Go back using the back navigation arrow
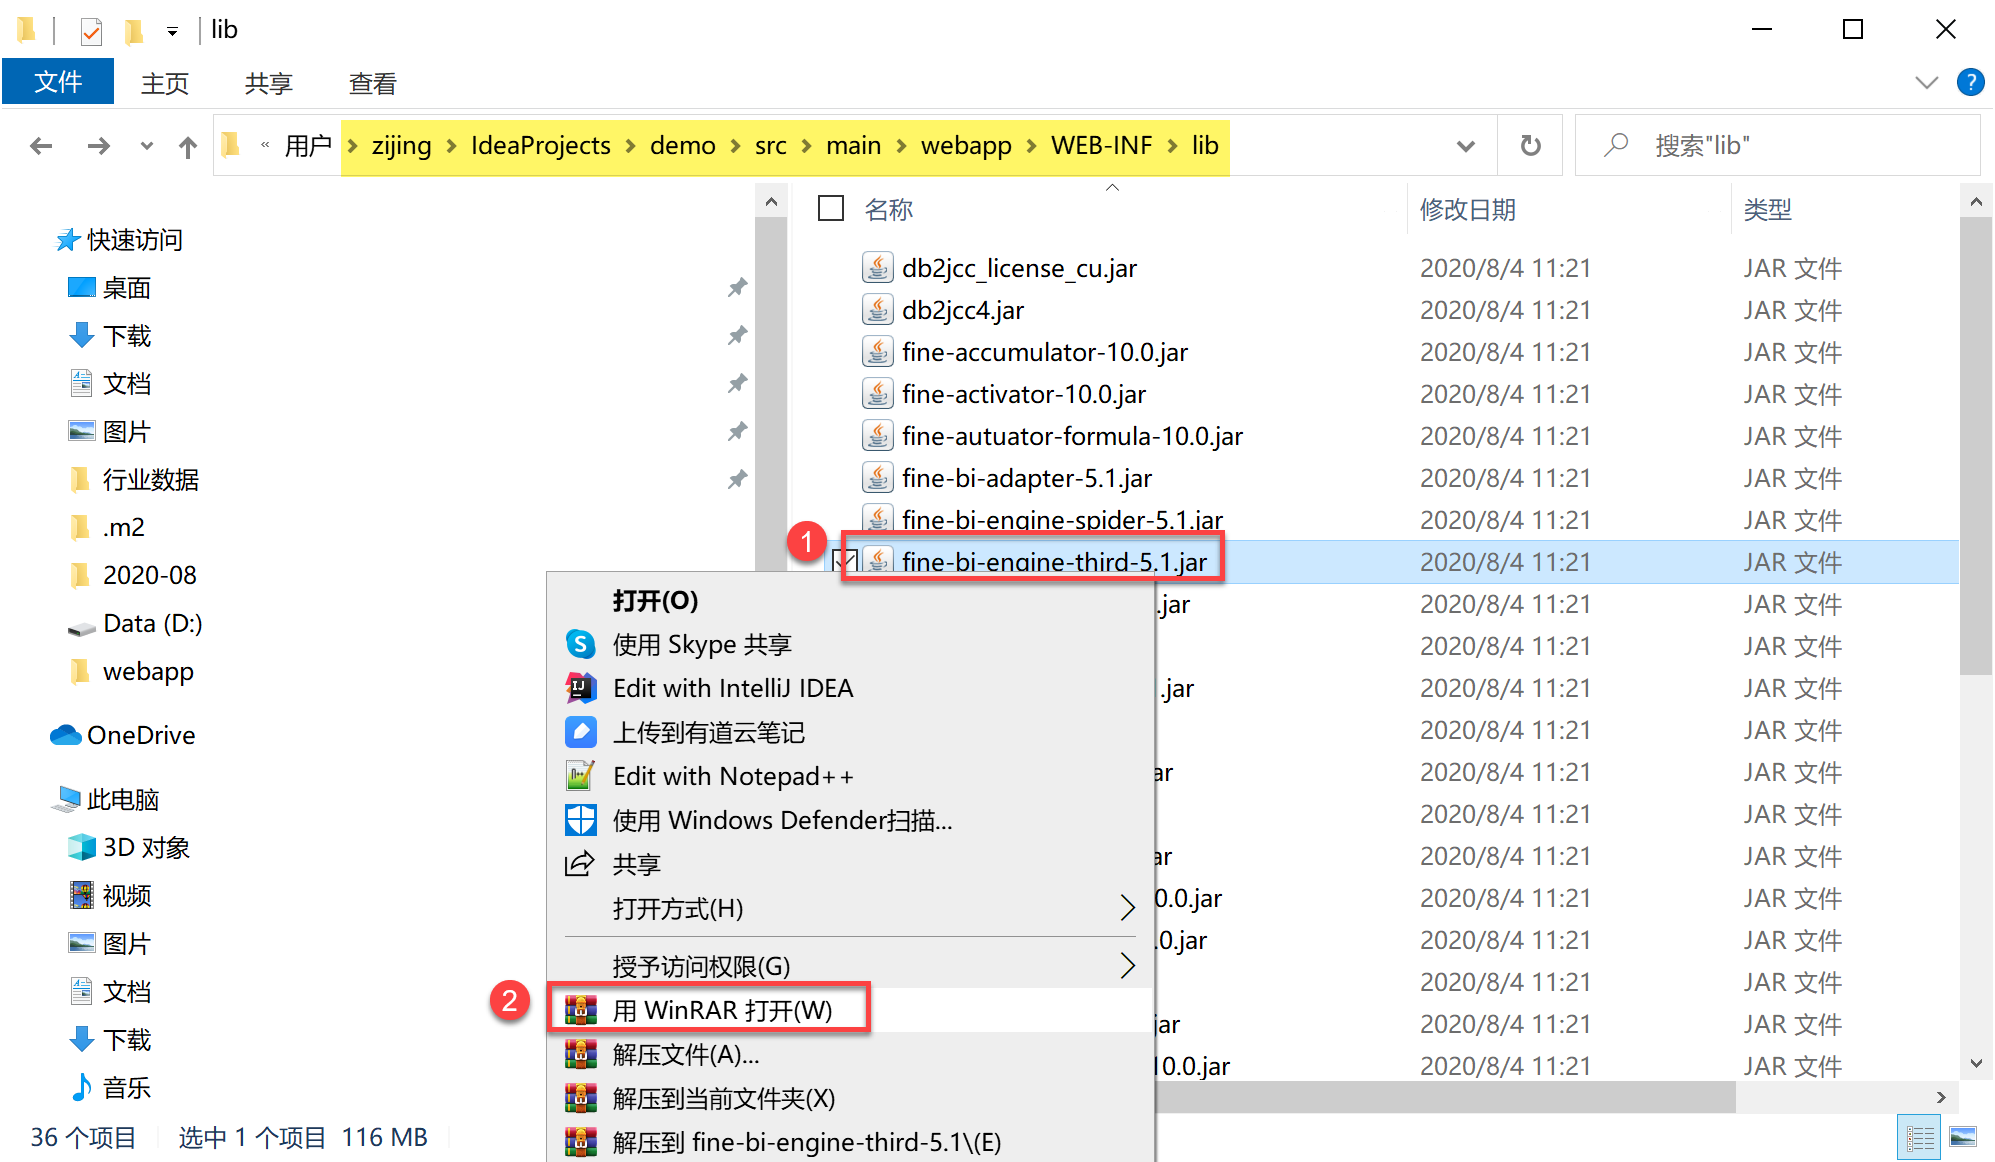 (x=40, y=145)
